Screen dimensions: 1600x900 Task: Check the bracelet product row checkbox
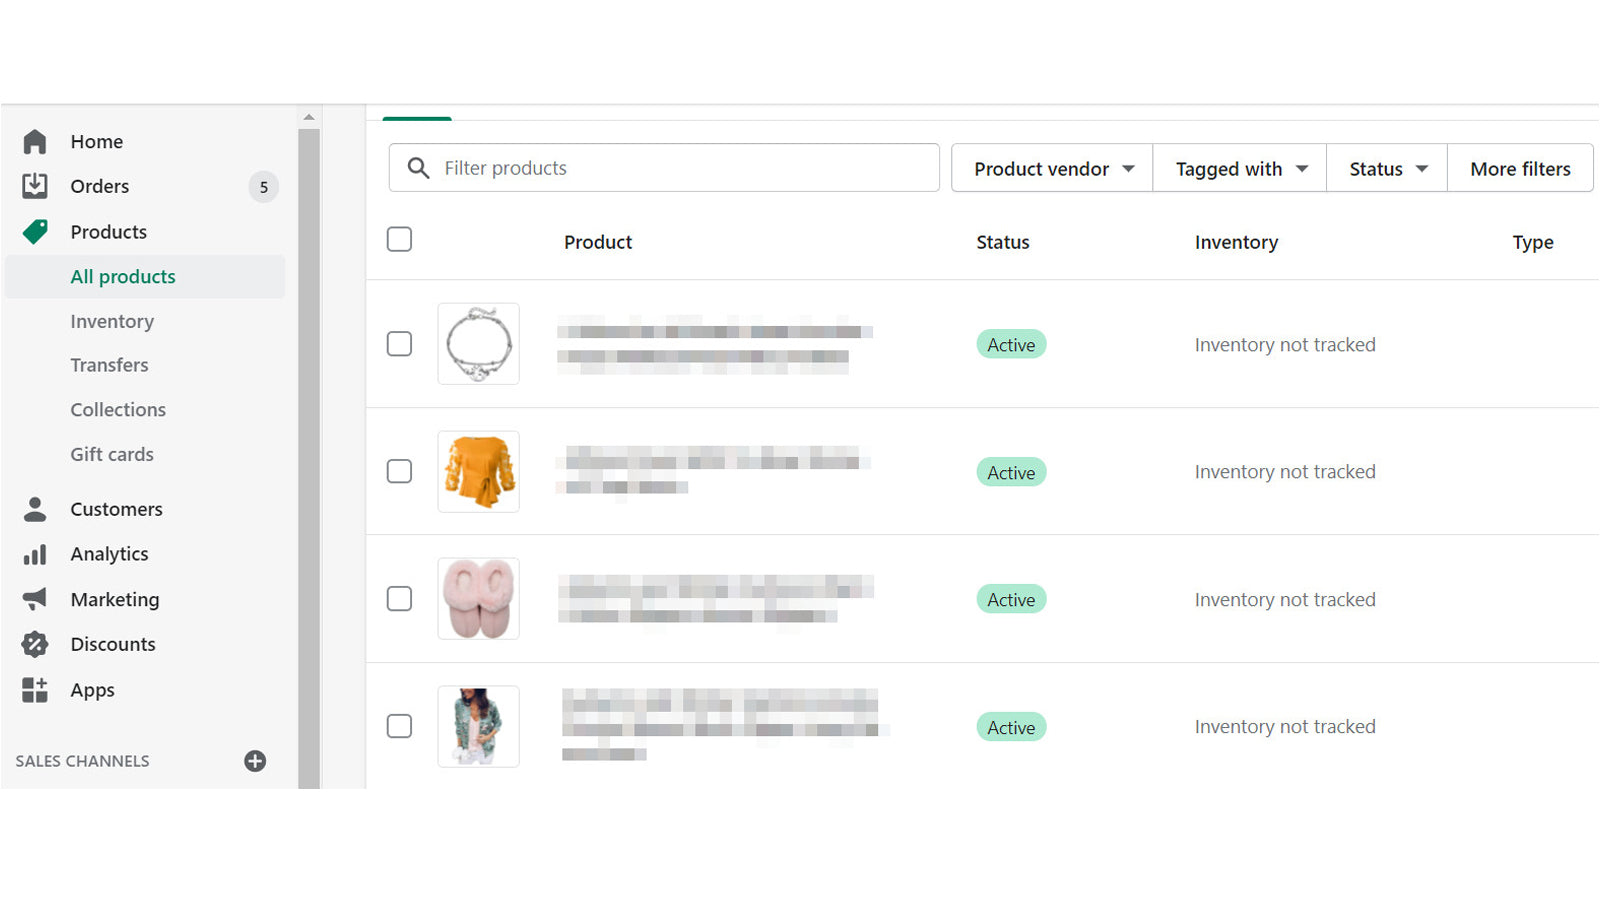(399, 344)
